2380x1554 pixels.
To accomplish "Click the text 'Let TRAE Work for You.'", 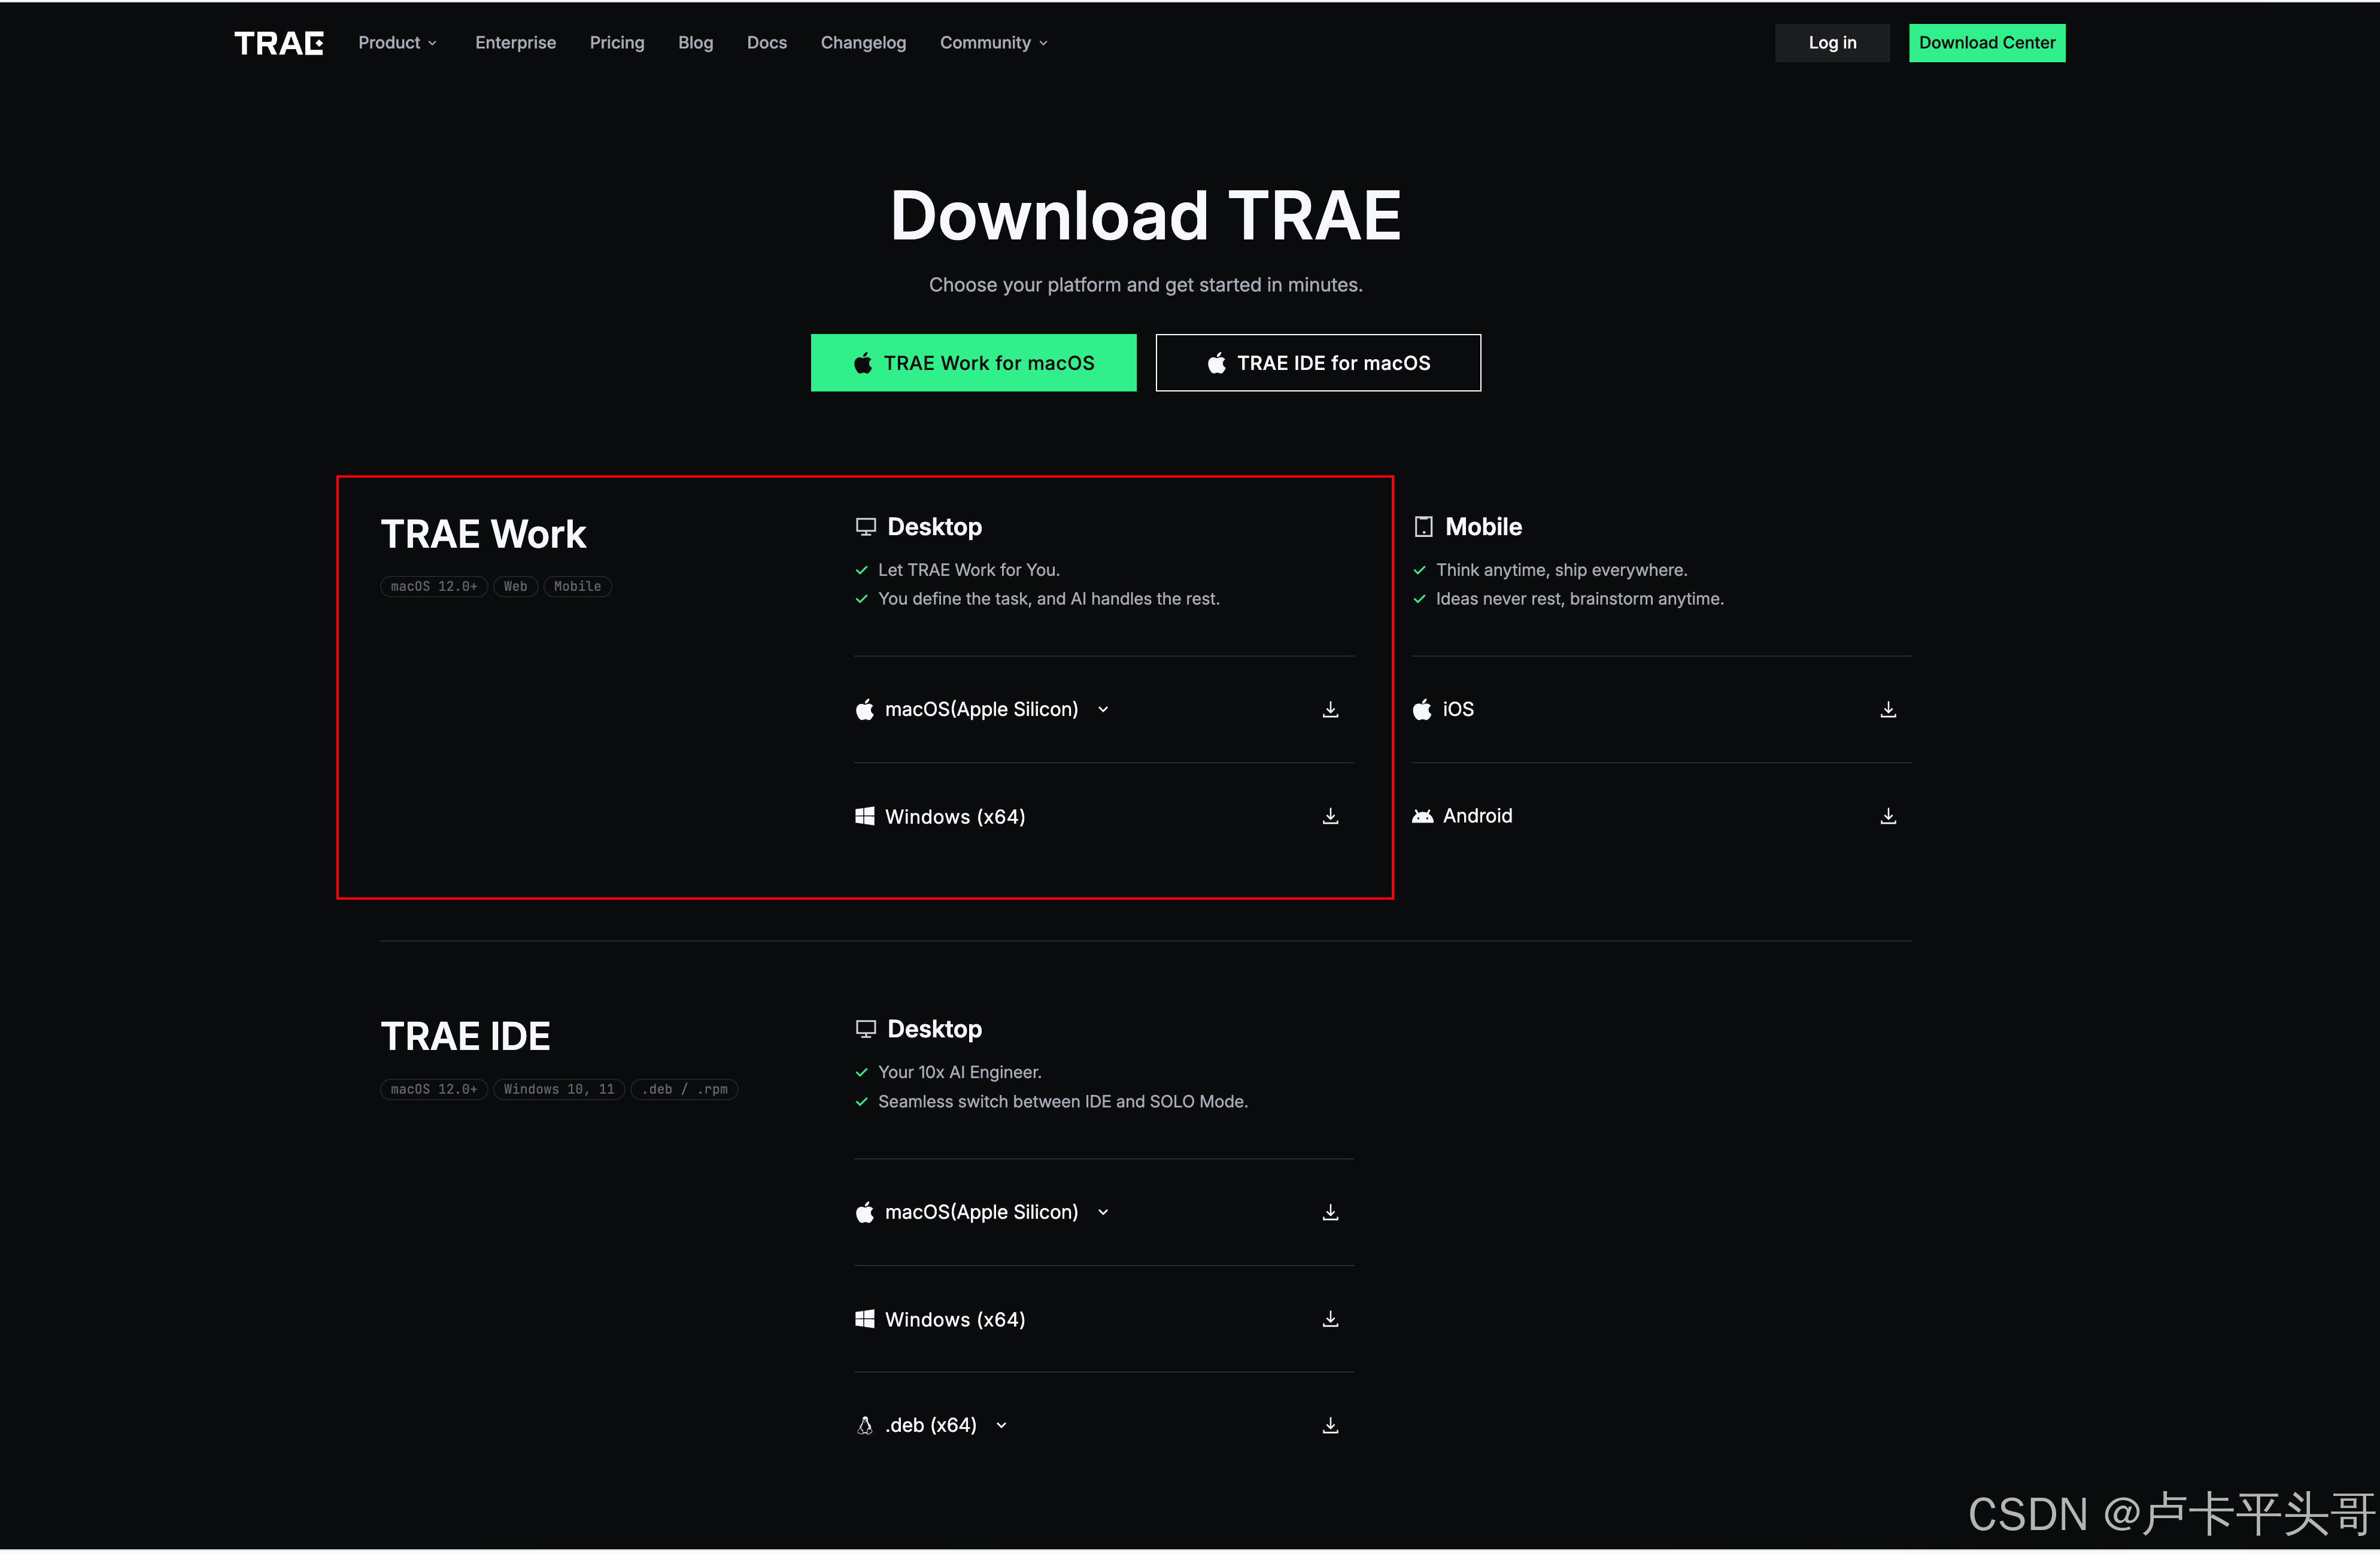I will (969, 570).
